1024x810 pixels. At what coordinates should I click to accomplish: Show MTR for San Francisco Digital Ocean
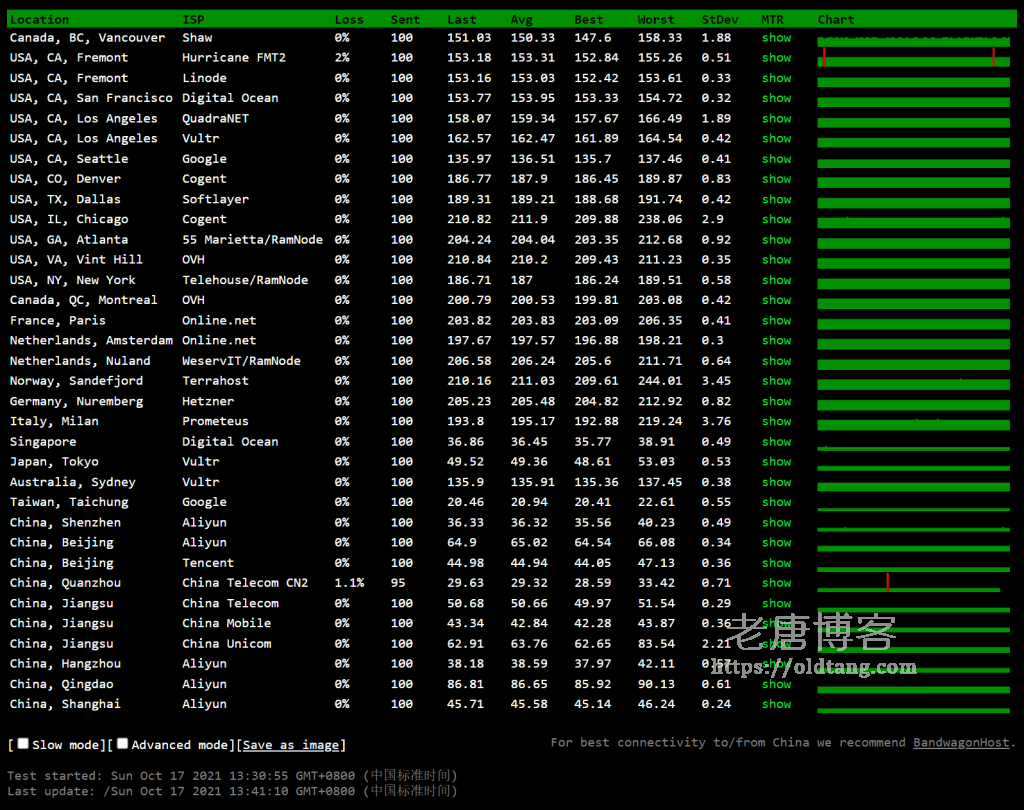tap(776, 98)
